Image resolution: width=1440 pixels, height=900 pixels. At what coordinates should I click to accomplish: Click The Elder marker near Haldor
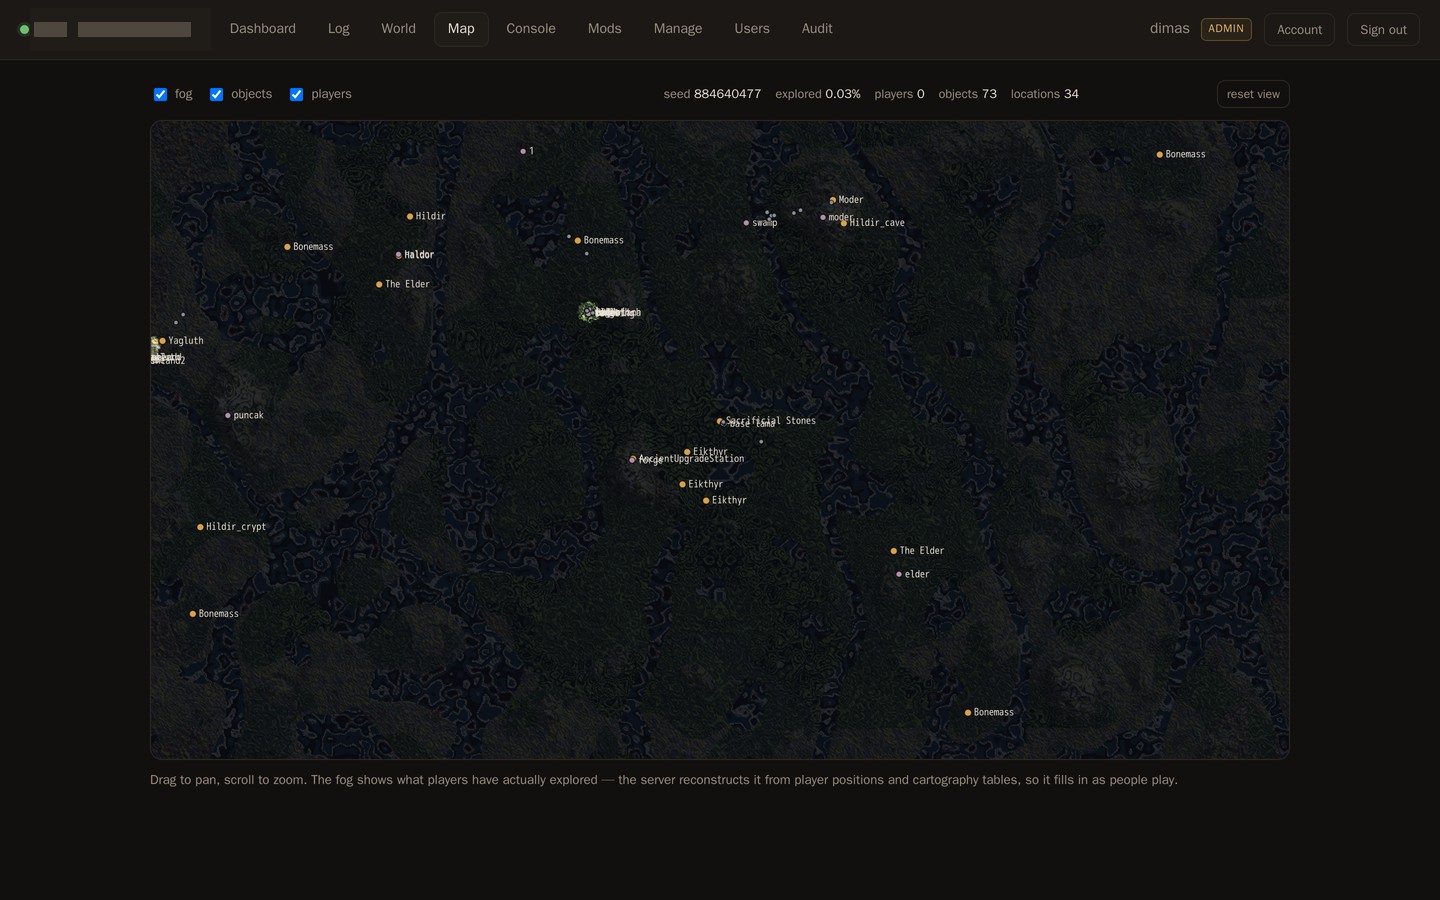tap(379, 284)
